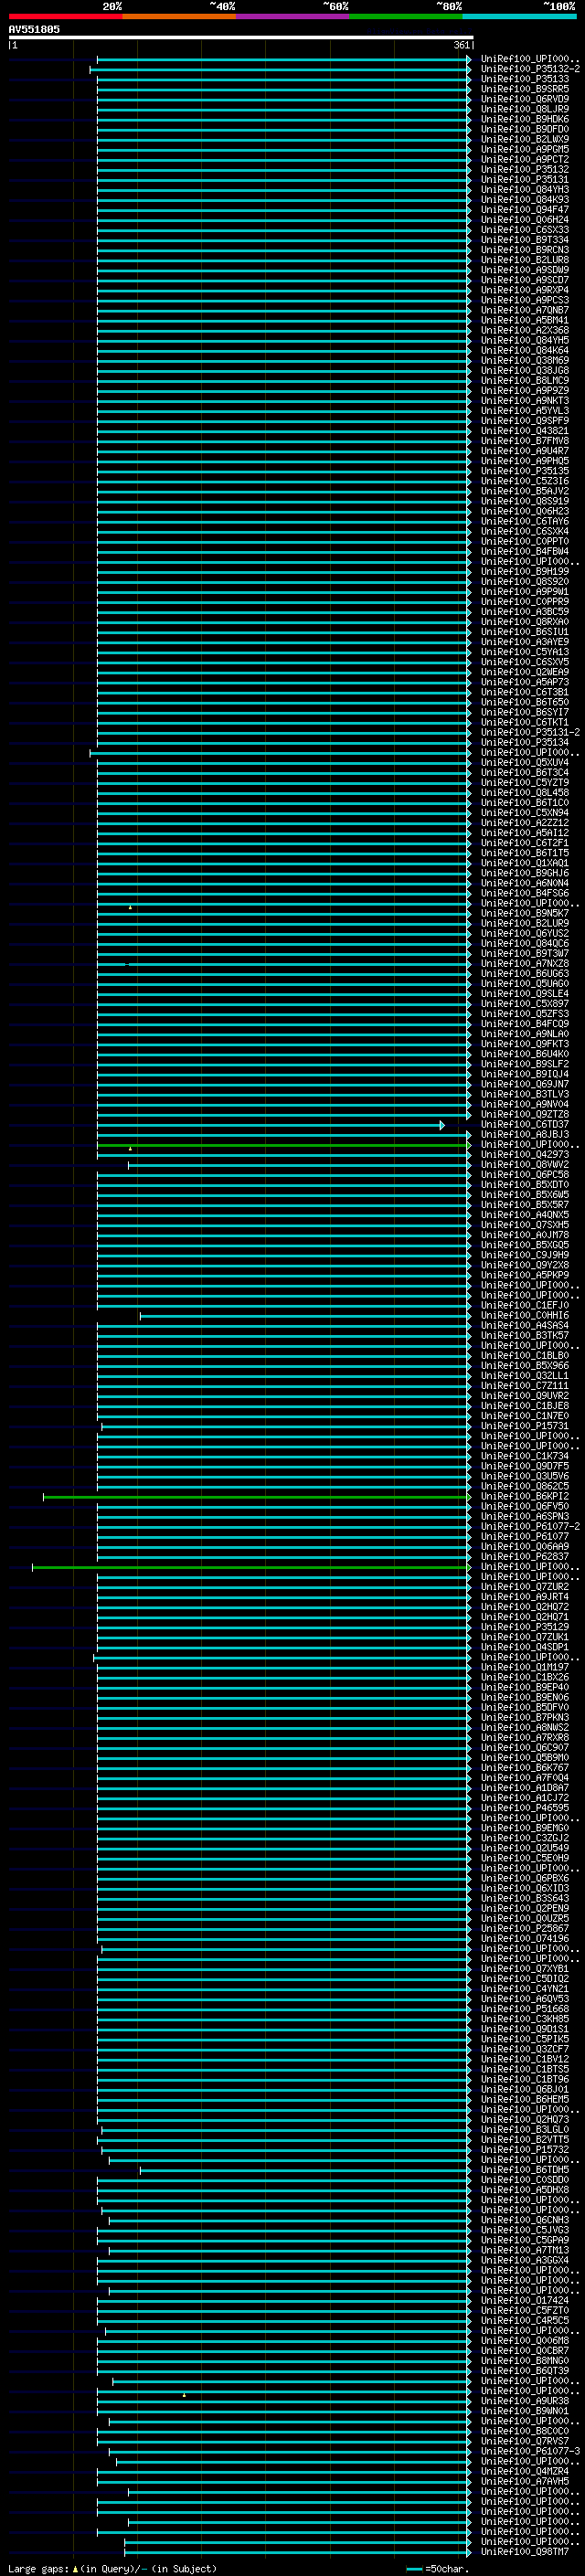Open hit UniRef100_A9PGM5
This screenshot has height=2576, width=585.
coord(525,149)
